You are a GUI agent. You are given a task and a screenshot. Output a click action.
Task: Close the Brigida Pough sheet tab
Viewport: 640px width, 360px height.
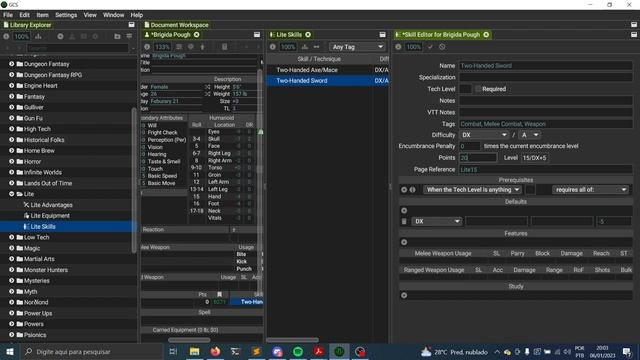click(197, 35)
